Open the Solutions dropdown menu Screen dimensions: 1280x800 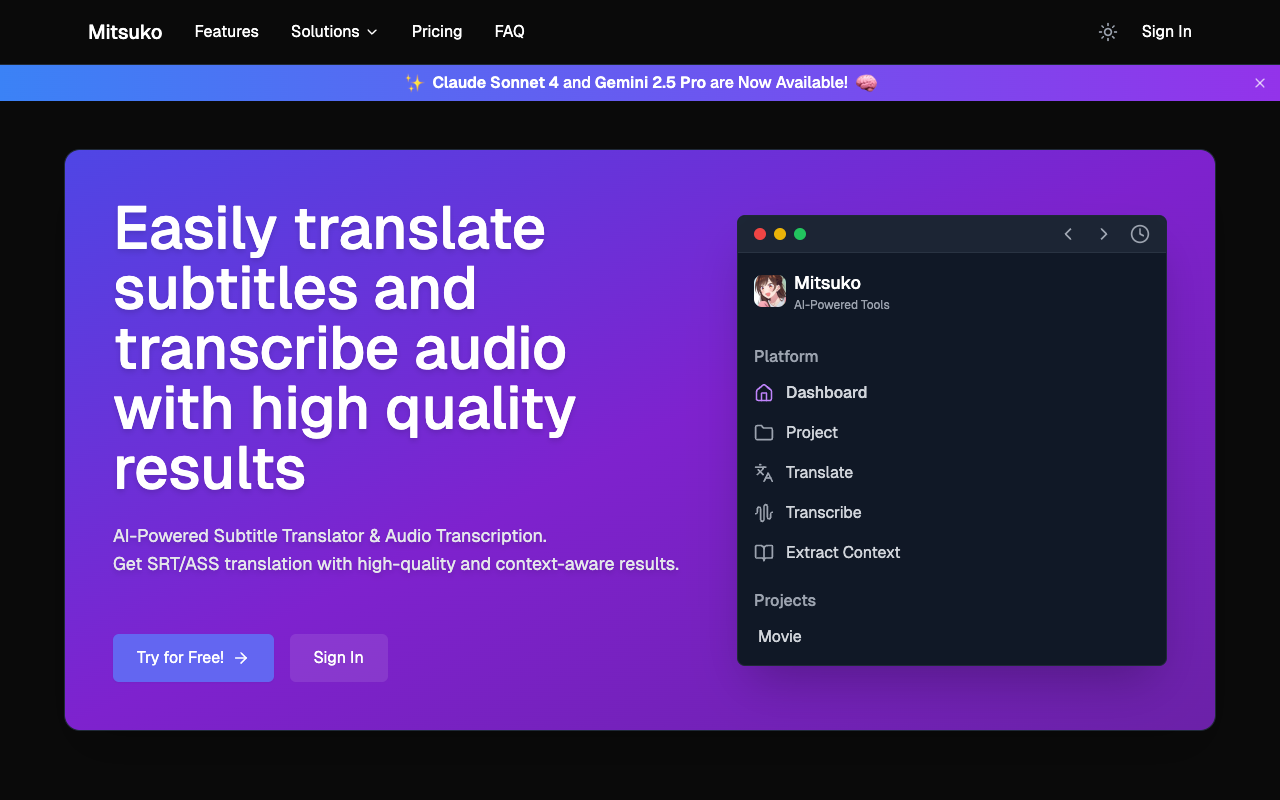[334, 32]
